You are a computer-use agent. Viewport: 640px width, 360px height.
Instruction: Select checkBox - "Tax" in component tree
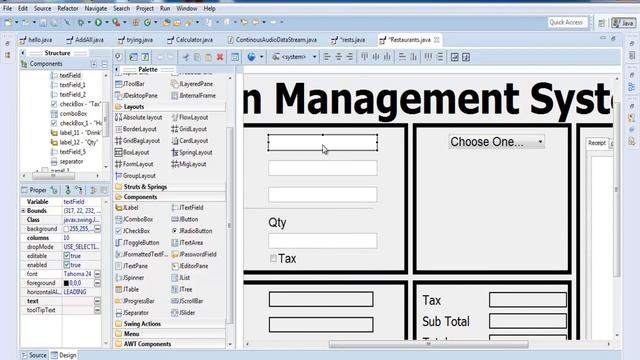coord(76,104)
